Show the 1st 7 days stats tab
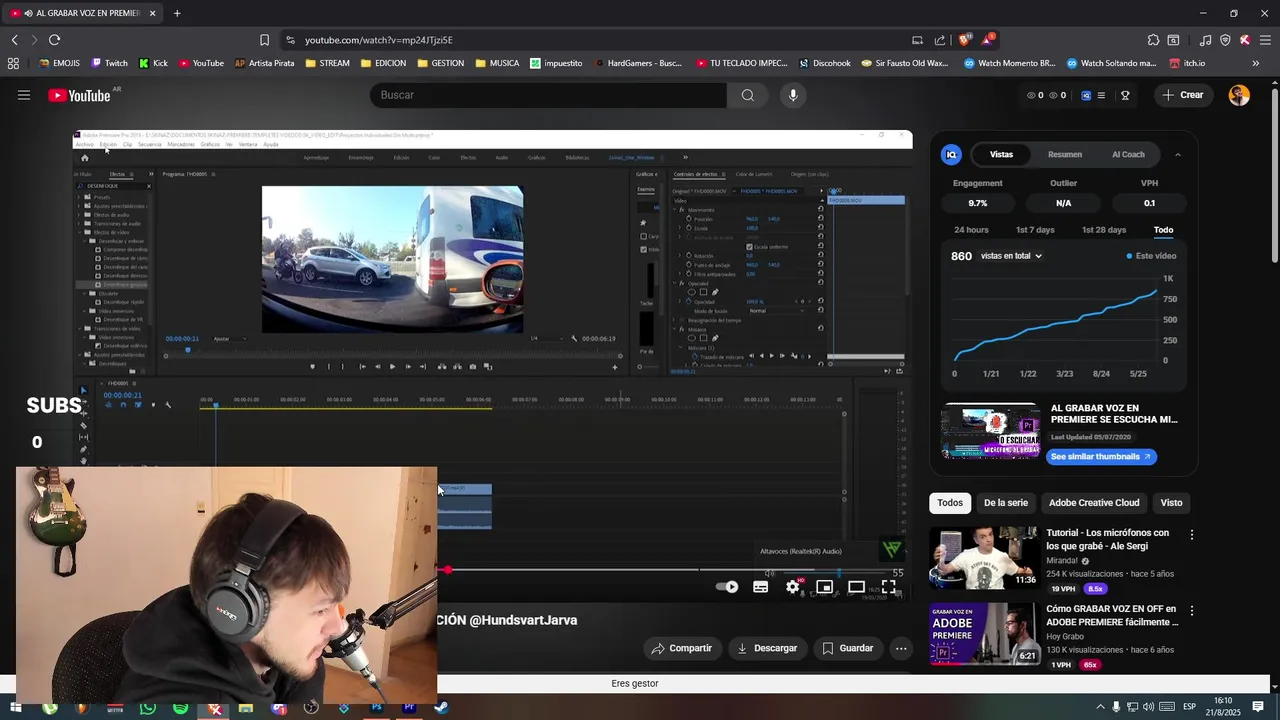 (1035, 230)
